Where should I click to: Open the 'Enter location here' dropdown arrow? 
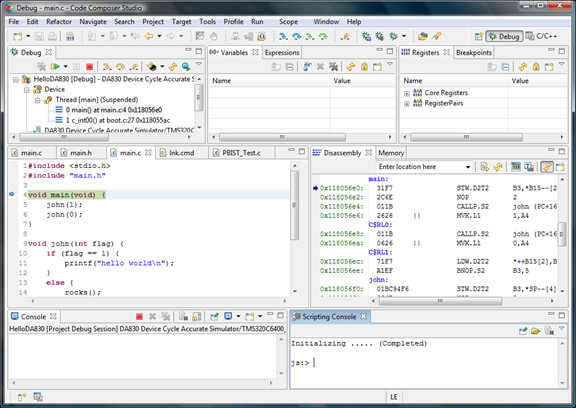click(468, 167)
